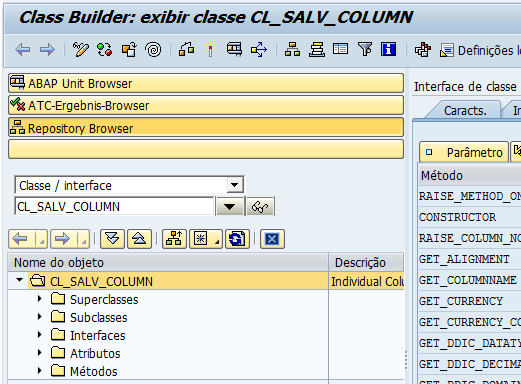
Task: Open the blue Information icon
Action: tap(388, 49)
